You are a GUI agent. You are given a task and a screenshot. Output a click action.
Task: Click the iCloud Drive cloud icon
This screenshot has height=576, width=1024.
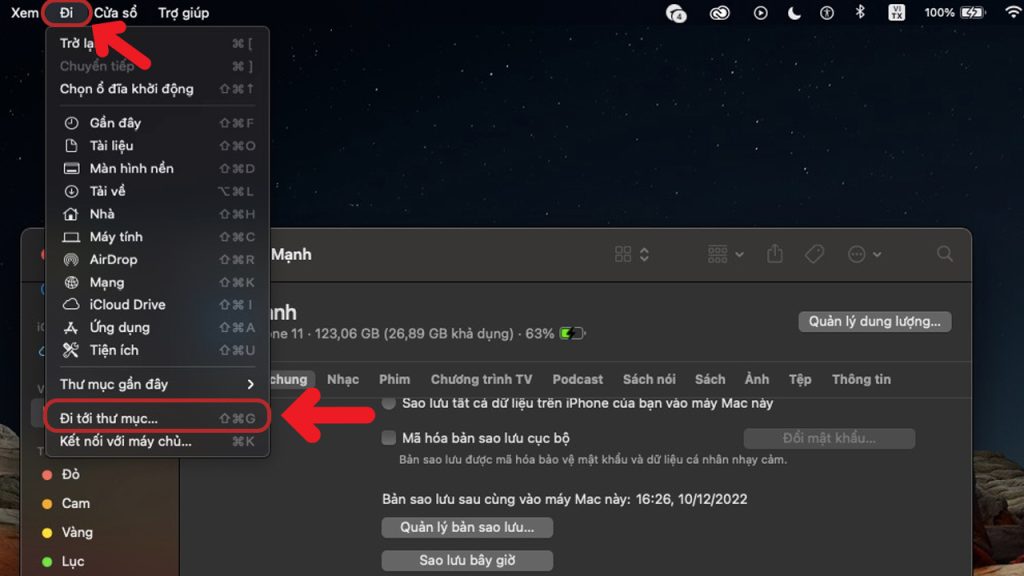pyautogui.click(x=71, y=305)
